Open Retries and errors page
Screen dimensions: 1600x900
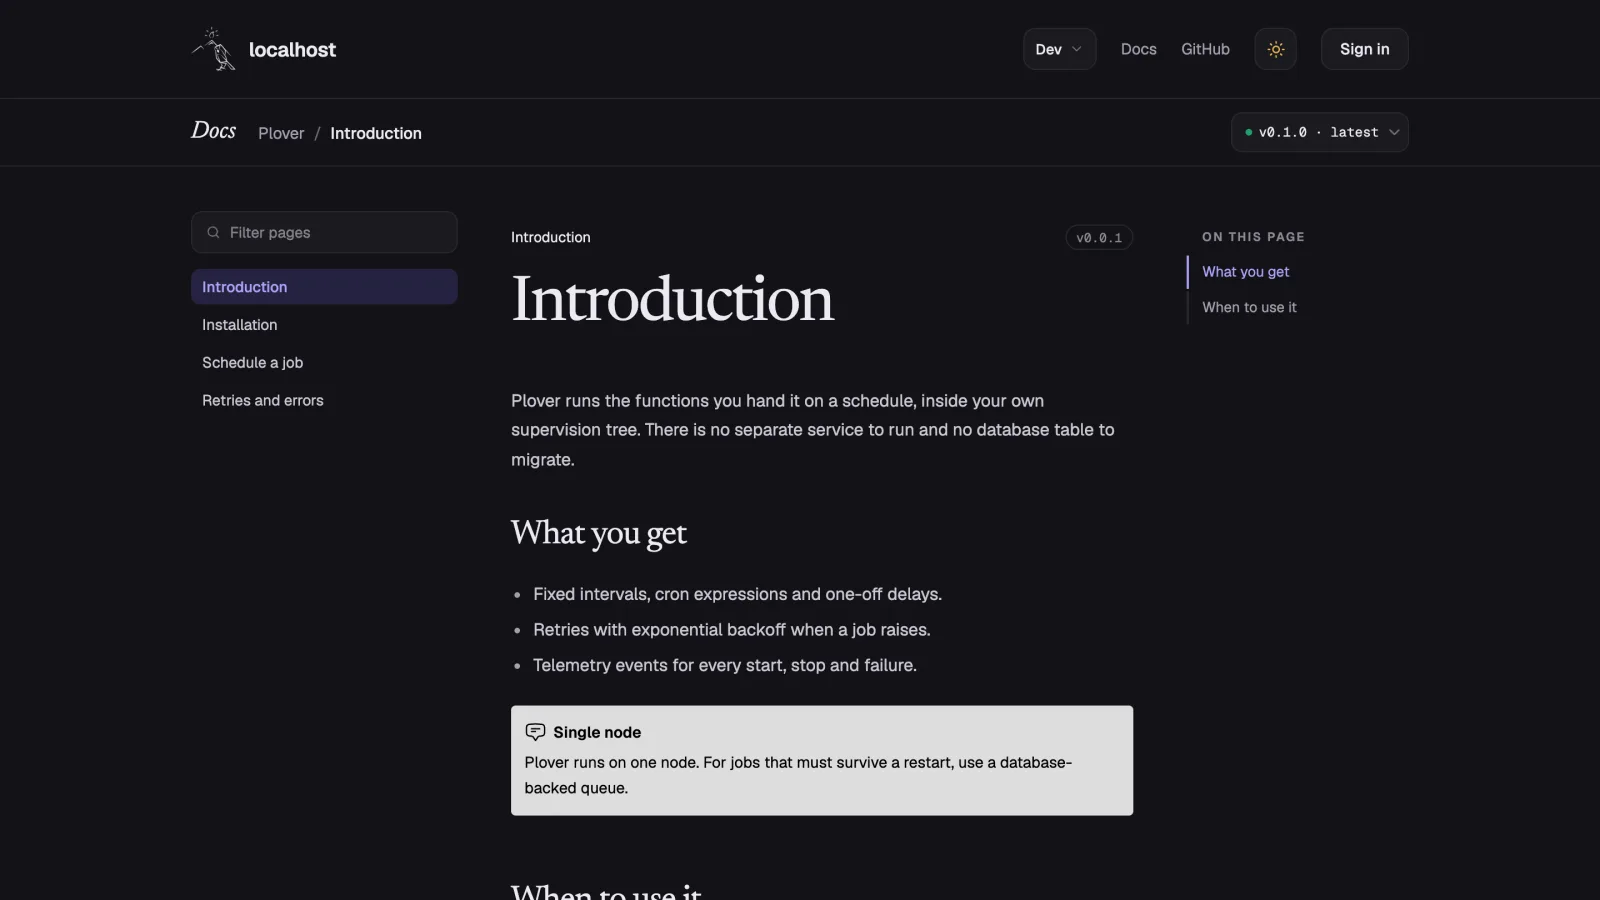(324, 400)
